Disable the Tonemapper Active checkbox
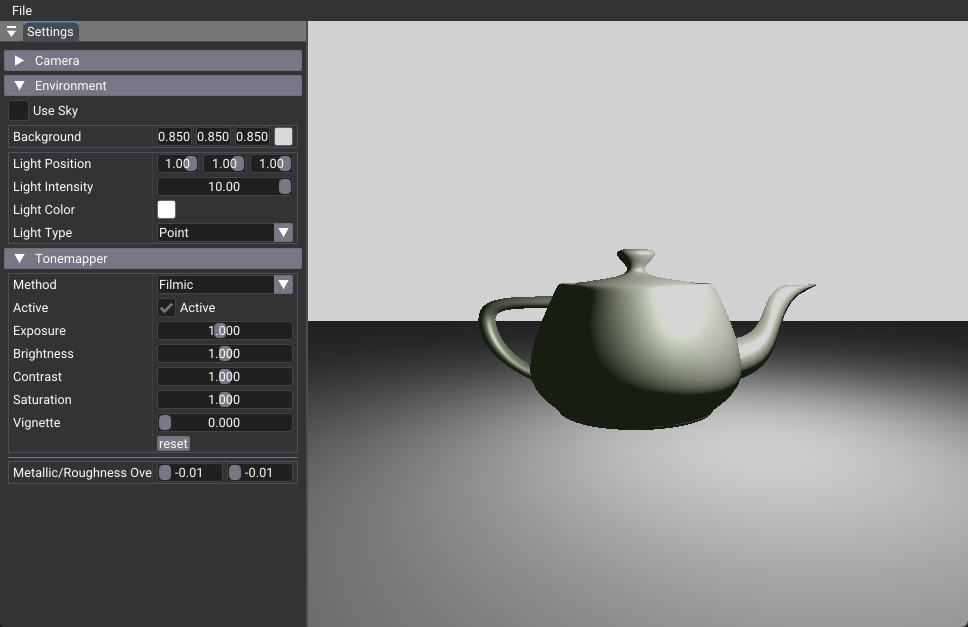 tap(167, 308)
